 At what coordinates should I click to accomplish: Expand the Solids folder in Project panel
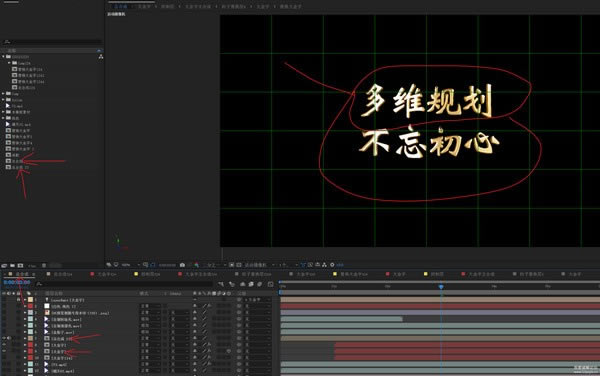pyautogui.click(x=3, y=99)
